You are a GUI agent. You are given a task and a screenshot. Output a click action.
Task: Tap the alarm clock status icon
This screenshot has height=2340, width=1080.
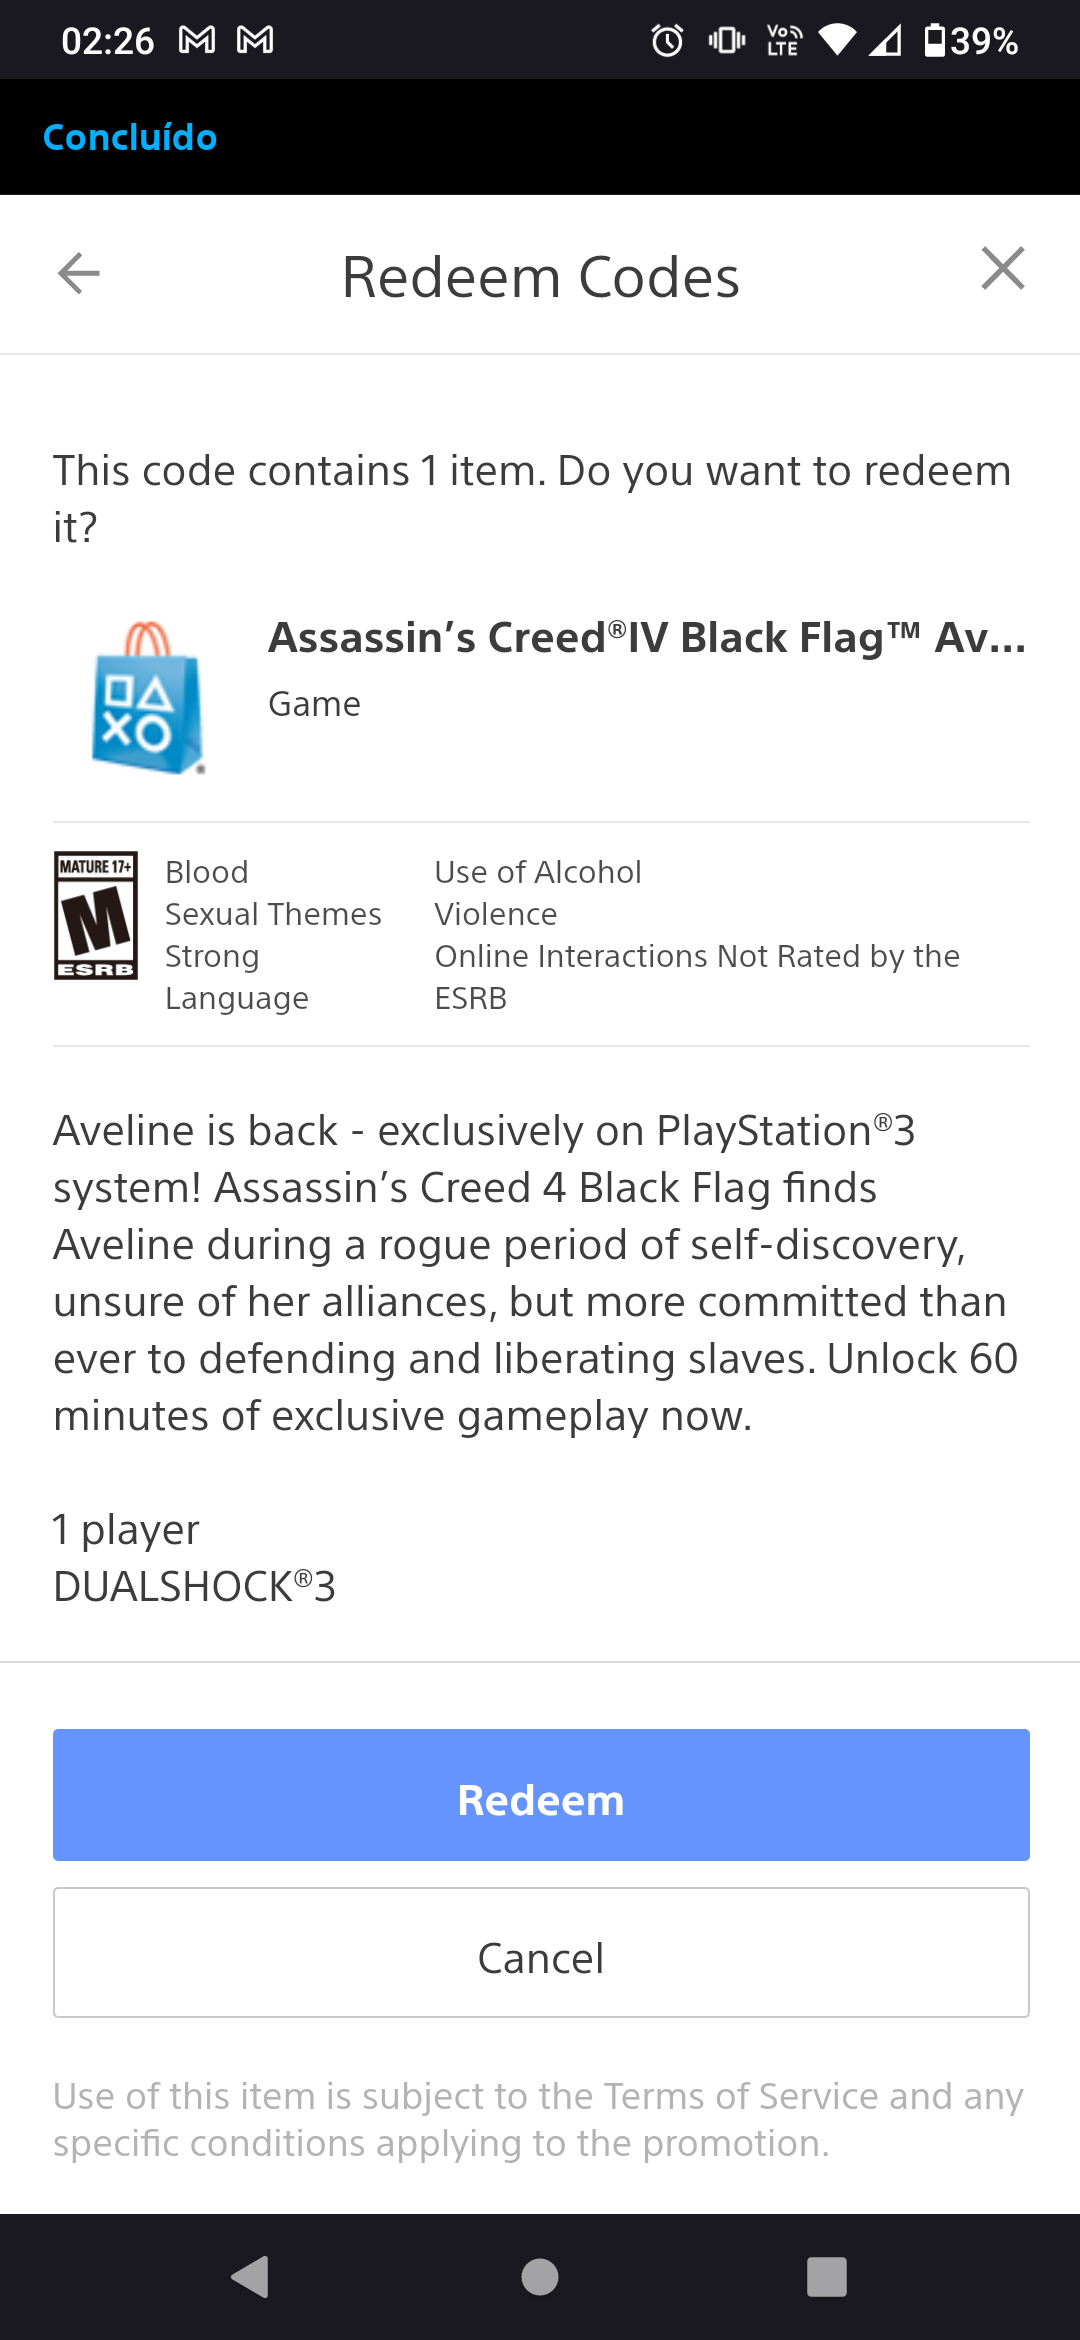[x=667, y=40]
